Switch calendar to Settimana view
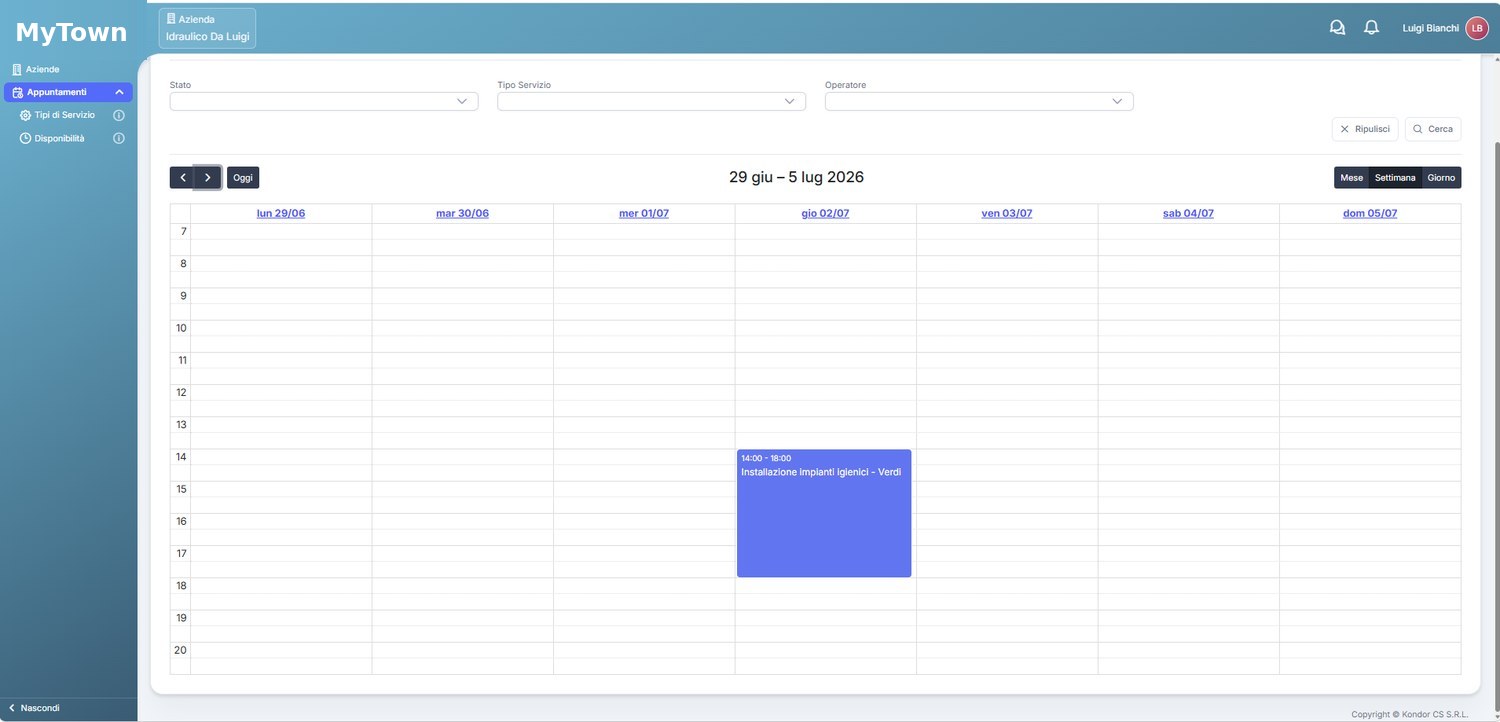 (x=1395, y=177)
